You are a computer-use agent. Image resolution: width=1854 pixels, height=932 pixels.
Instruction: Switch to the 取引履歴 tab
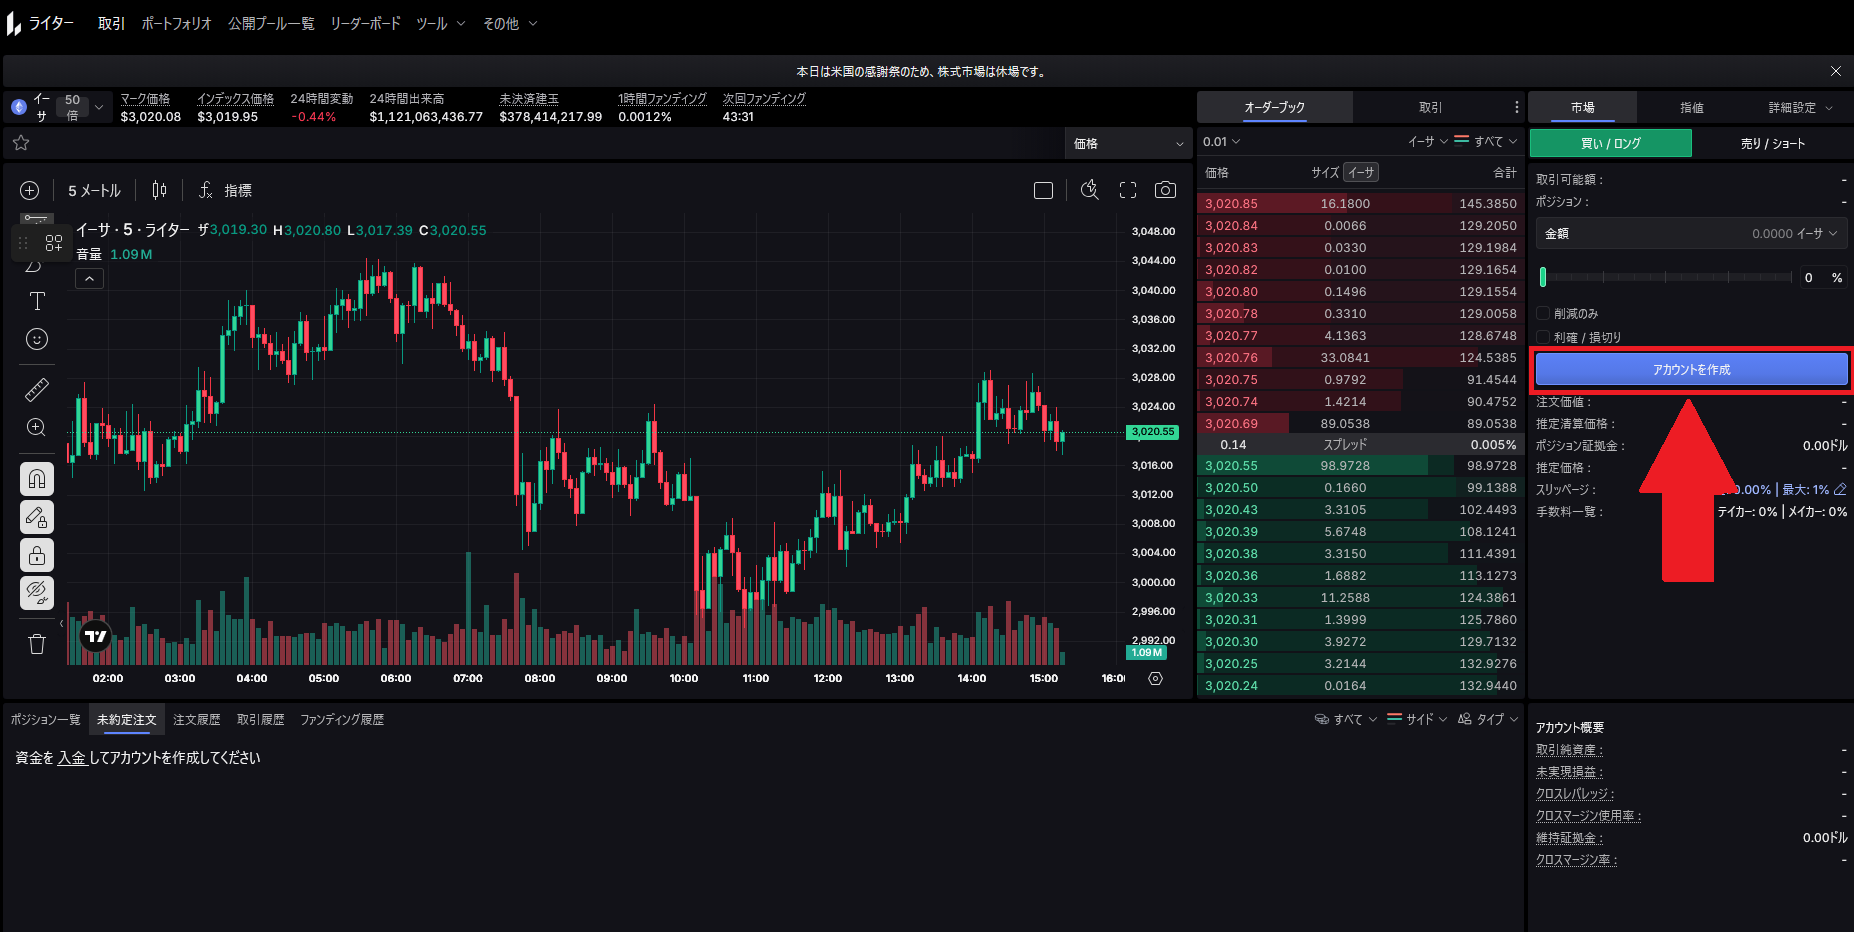tap(260, 719)
